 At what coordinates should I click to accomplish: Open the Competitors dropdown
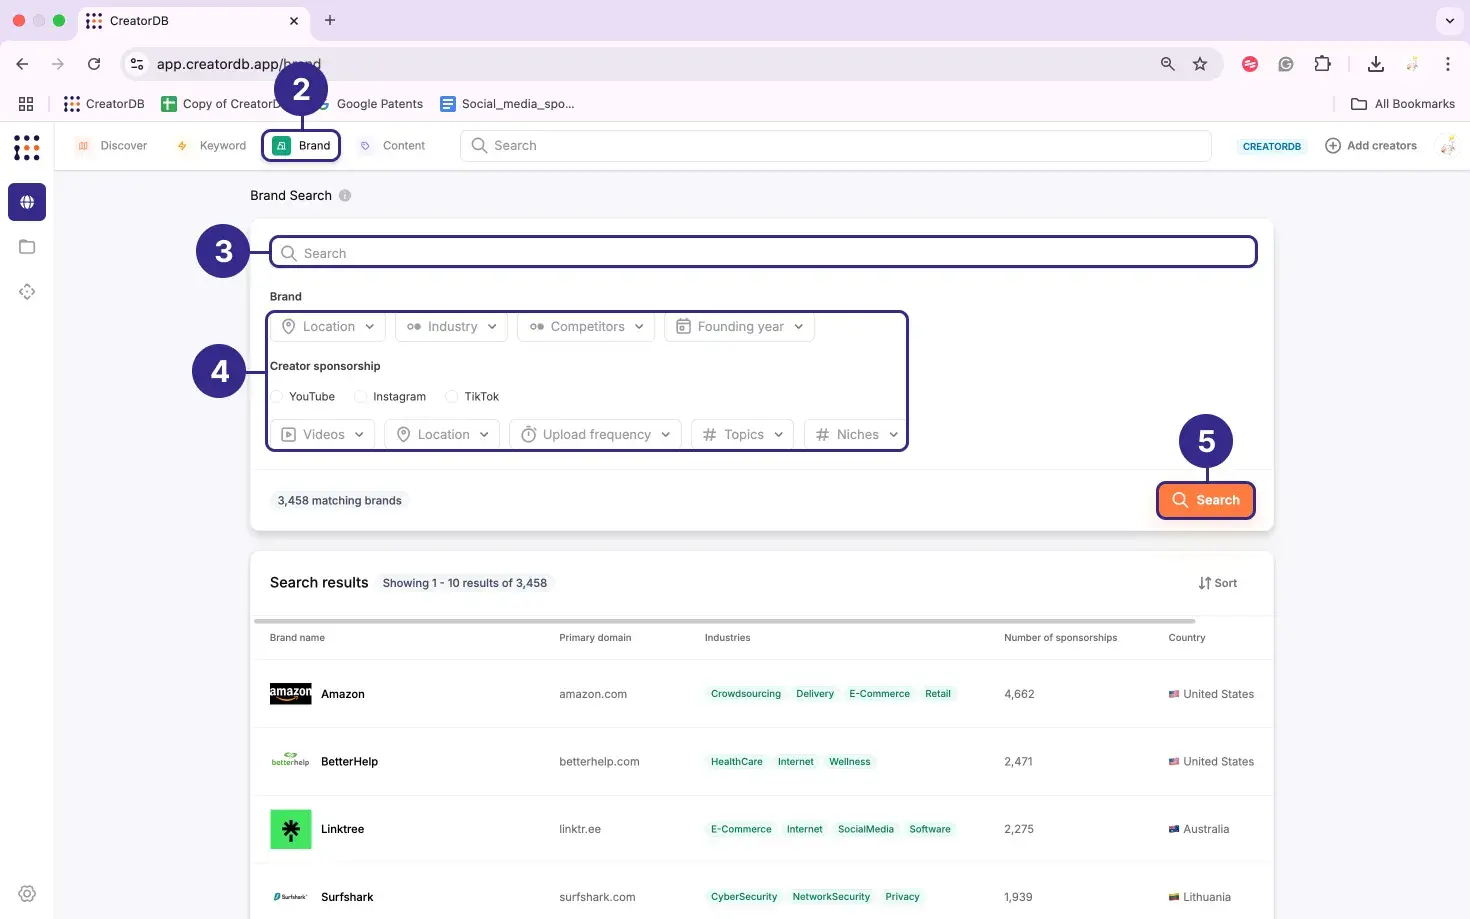[586, 327]
